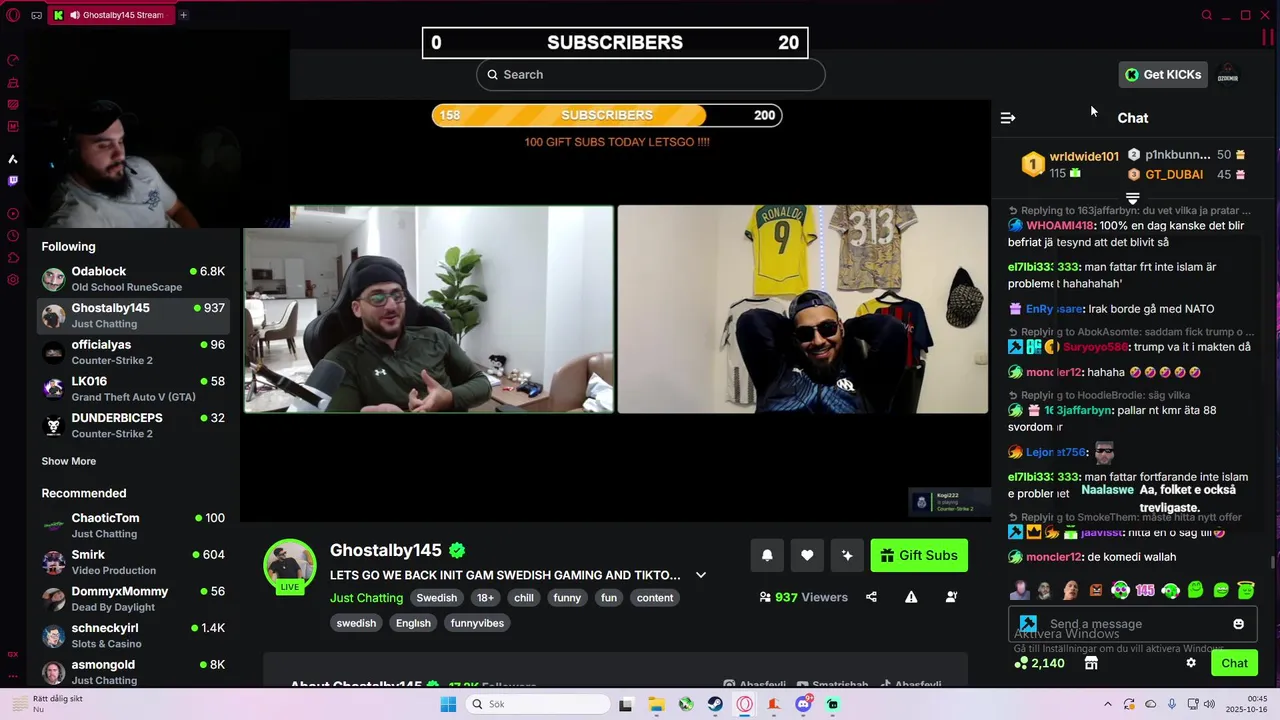The width and height of the screenshot is (1280, 720).
Task: Open chat settings gear icon
Action: pyautogui.click(x=1191, y=663)
